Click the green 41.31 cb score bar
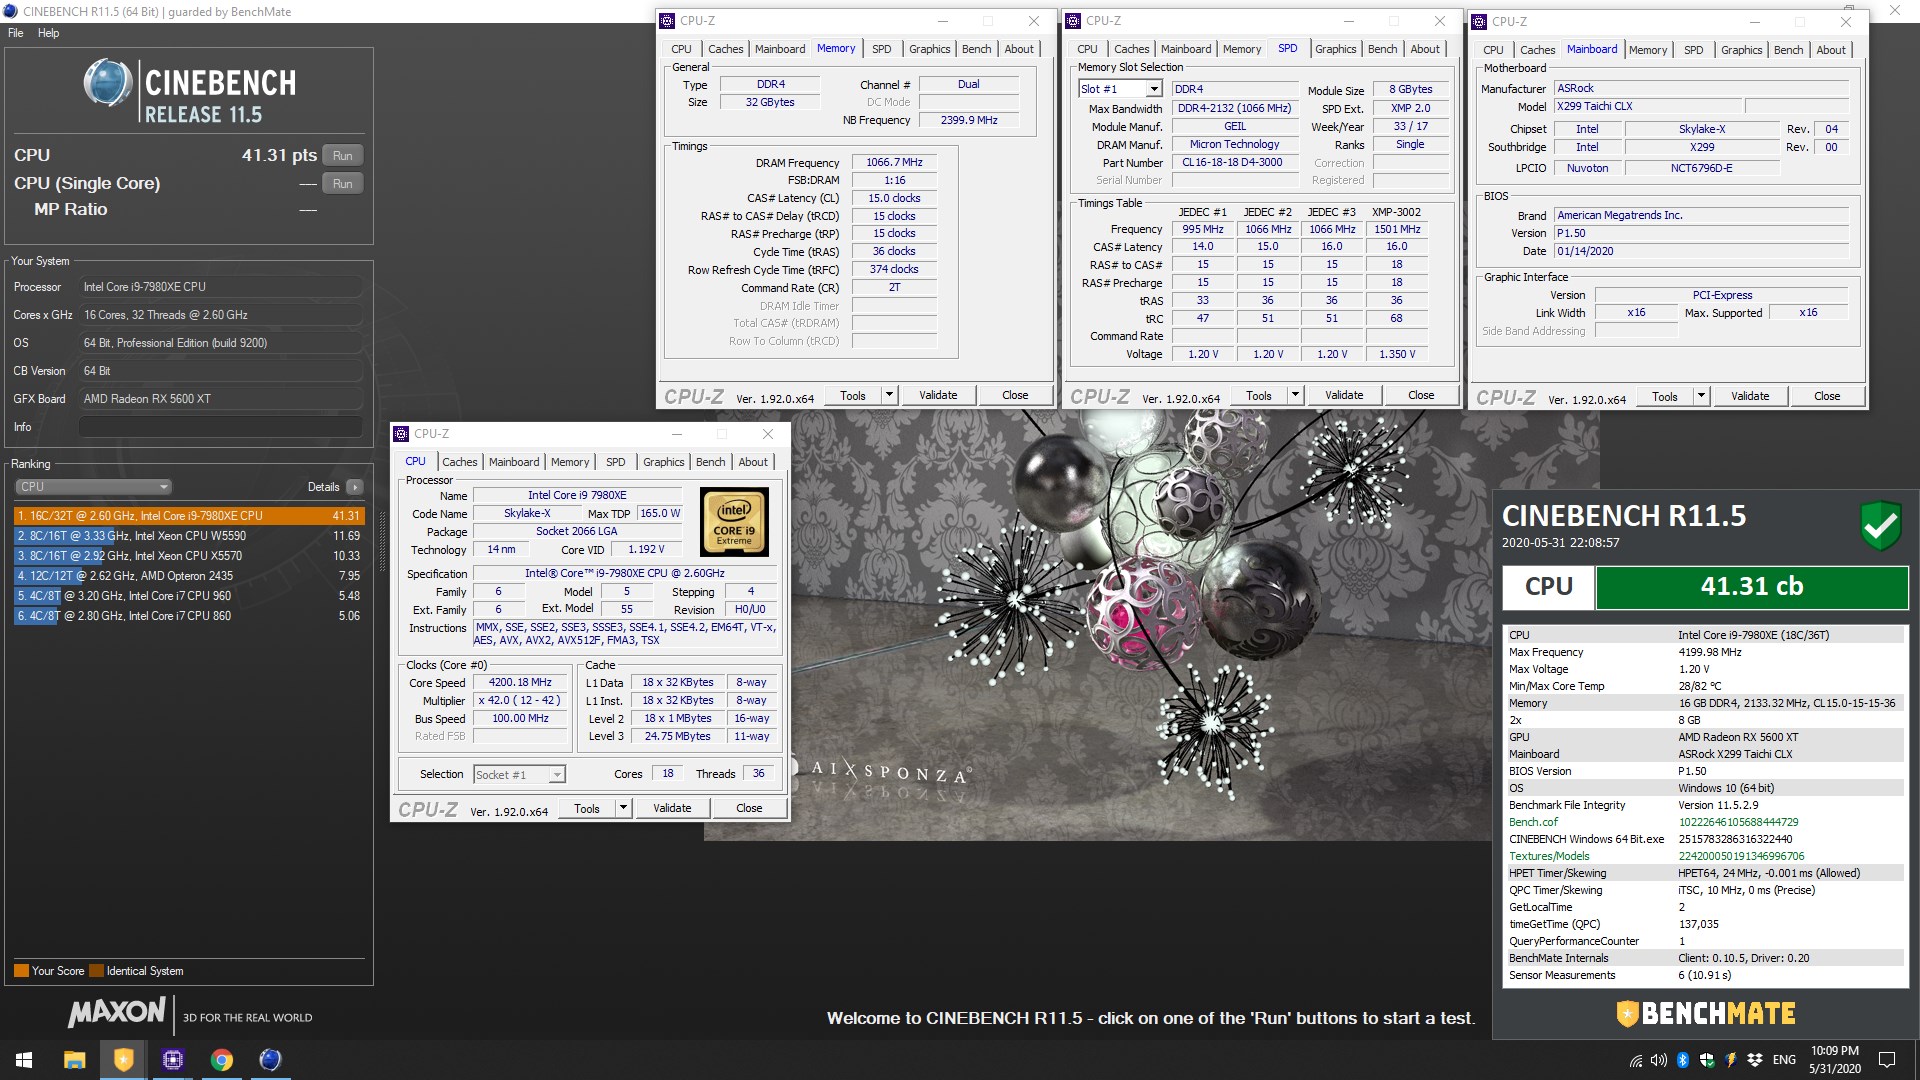1920x1080 pixels. coord(1752,587)
